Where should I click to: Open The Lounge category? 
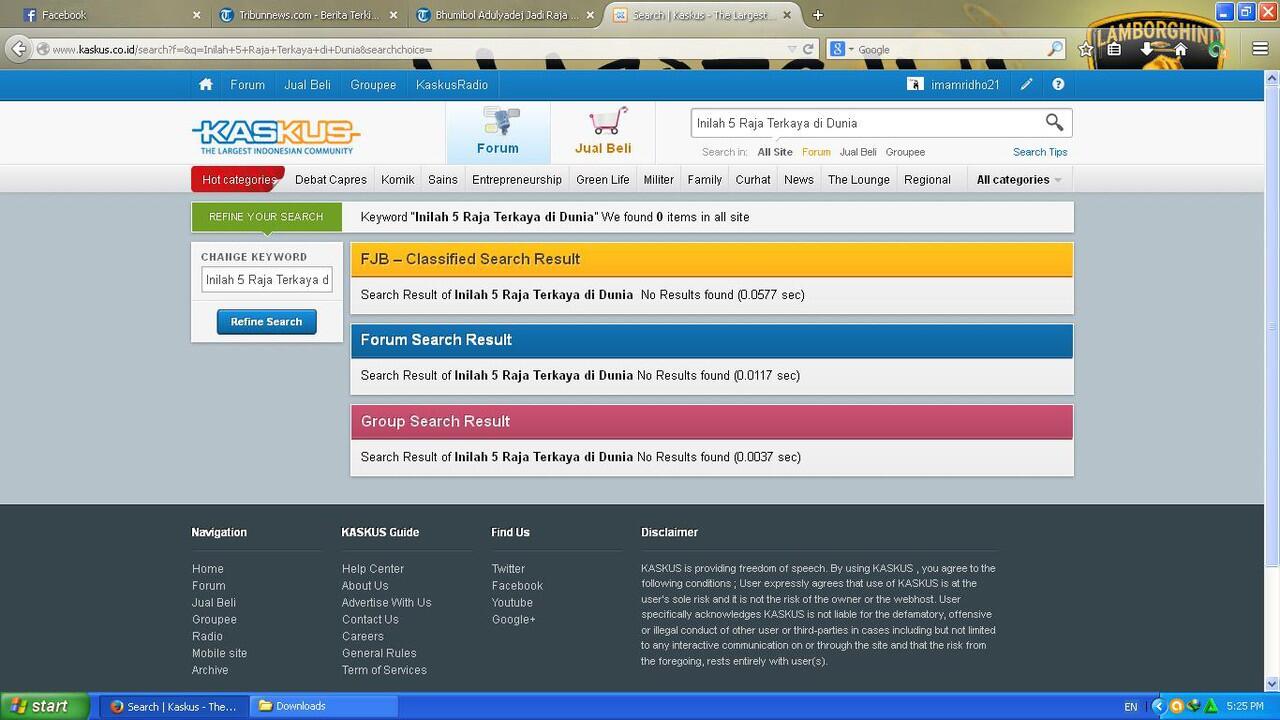coord(859,180)
